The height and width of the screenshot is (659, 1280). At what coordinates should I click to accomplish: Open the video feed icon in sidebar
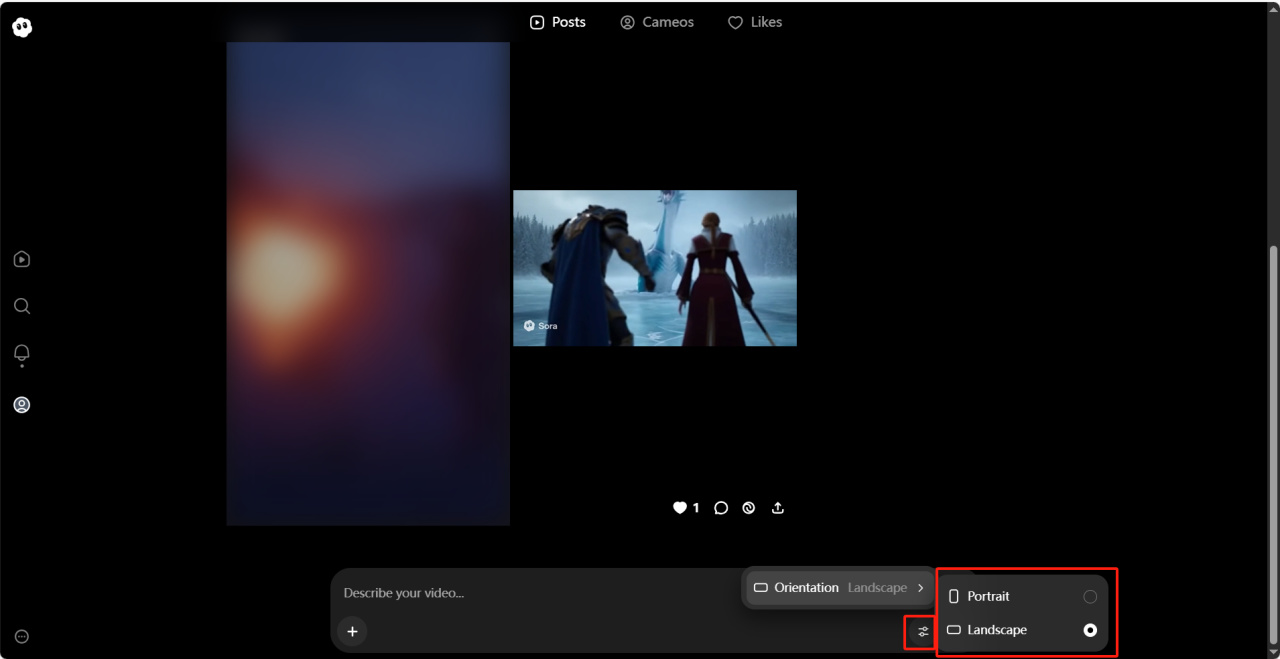[22, 259]
